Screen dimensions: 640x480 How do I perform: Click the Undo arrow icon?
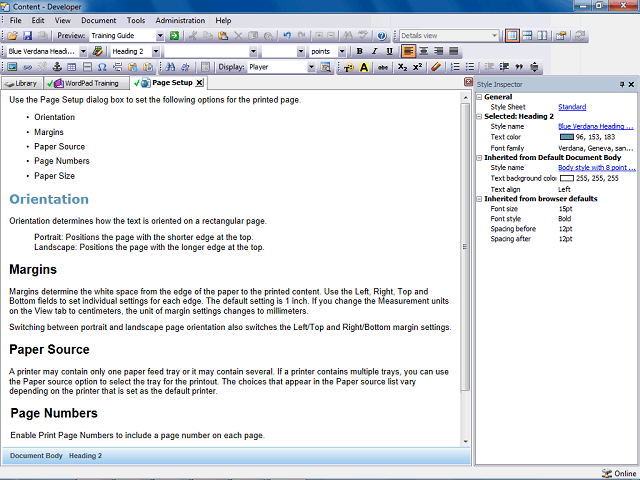287,36
